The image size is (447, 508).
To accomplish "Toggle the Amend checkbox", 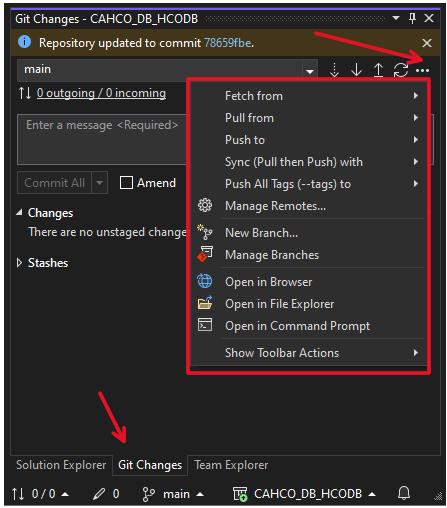I will point(126,183).
